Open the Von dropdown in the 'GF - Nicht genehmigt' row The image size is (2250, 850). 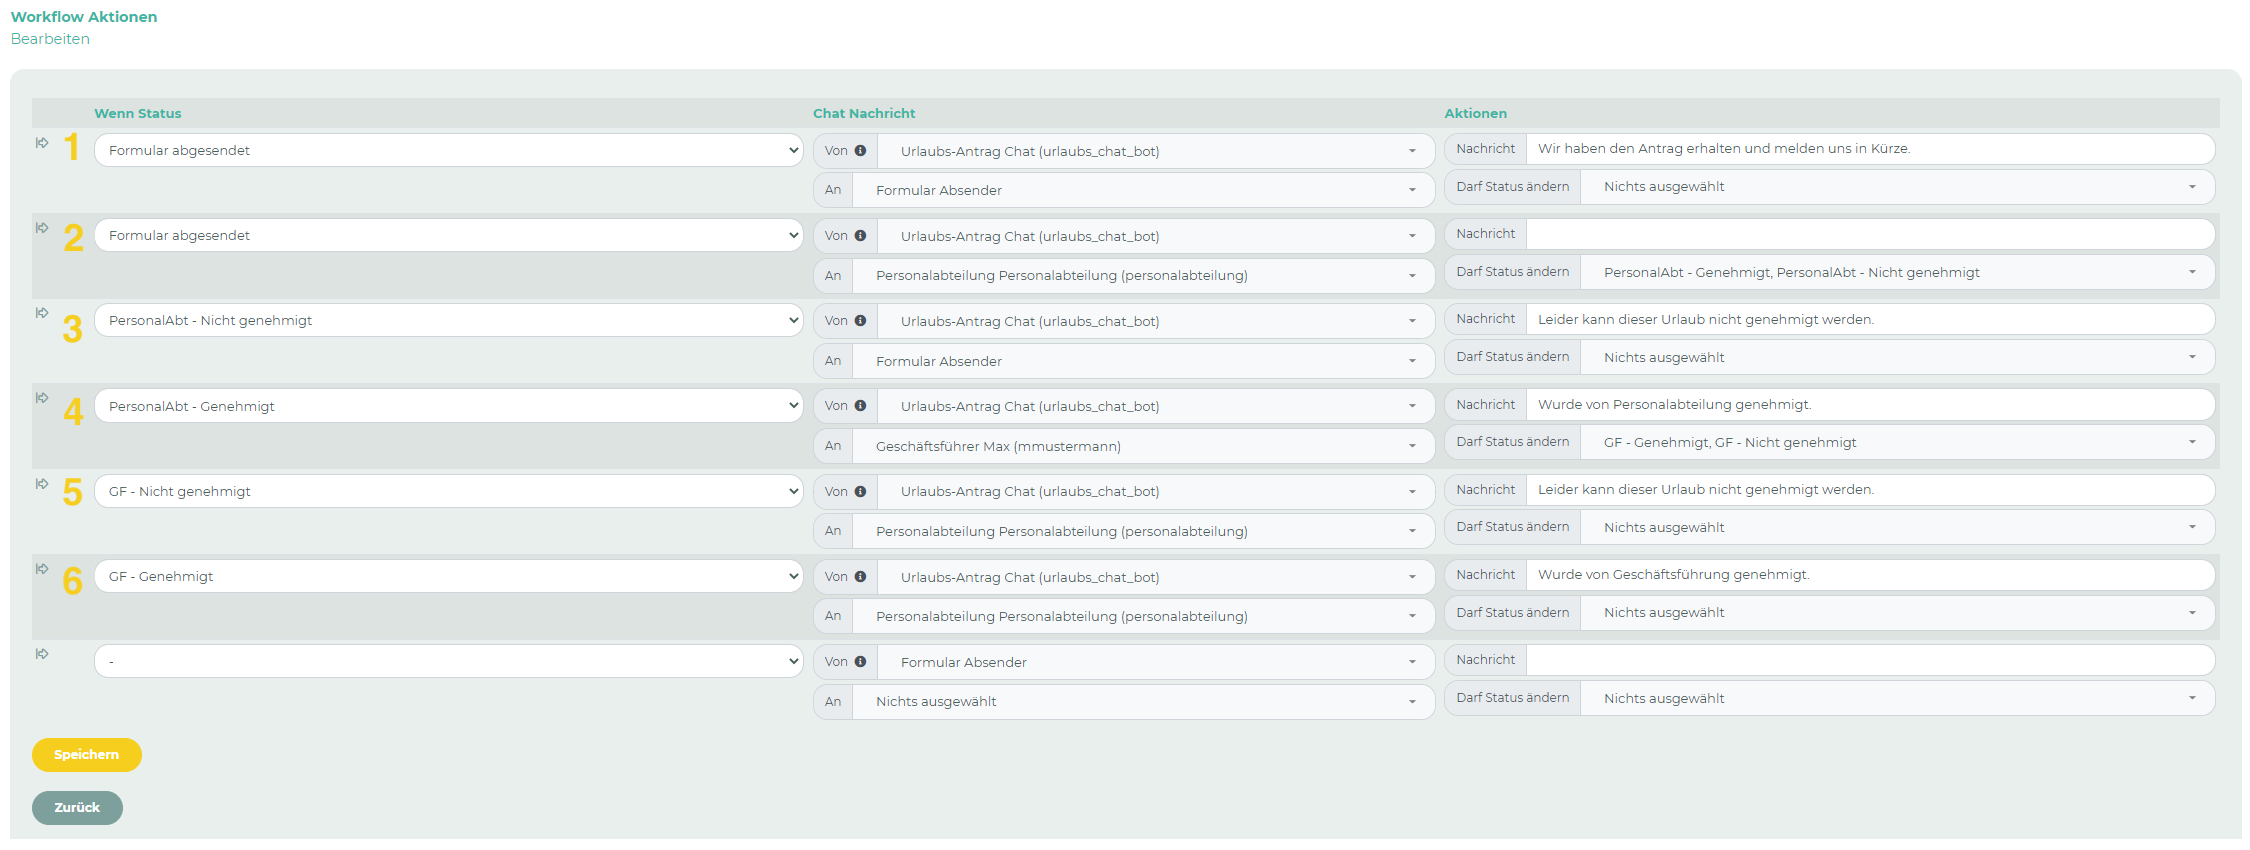click(1156, 491)
